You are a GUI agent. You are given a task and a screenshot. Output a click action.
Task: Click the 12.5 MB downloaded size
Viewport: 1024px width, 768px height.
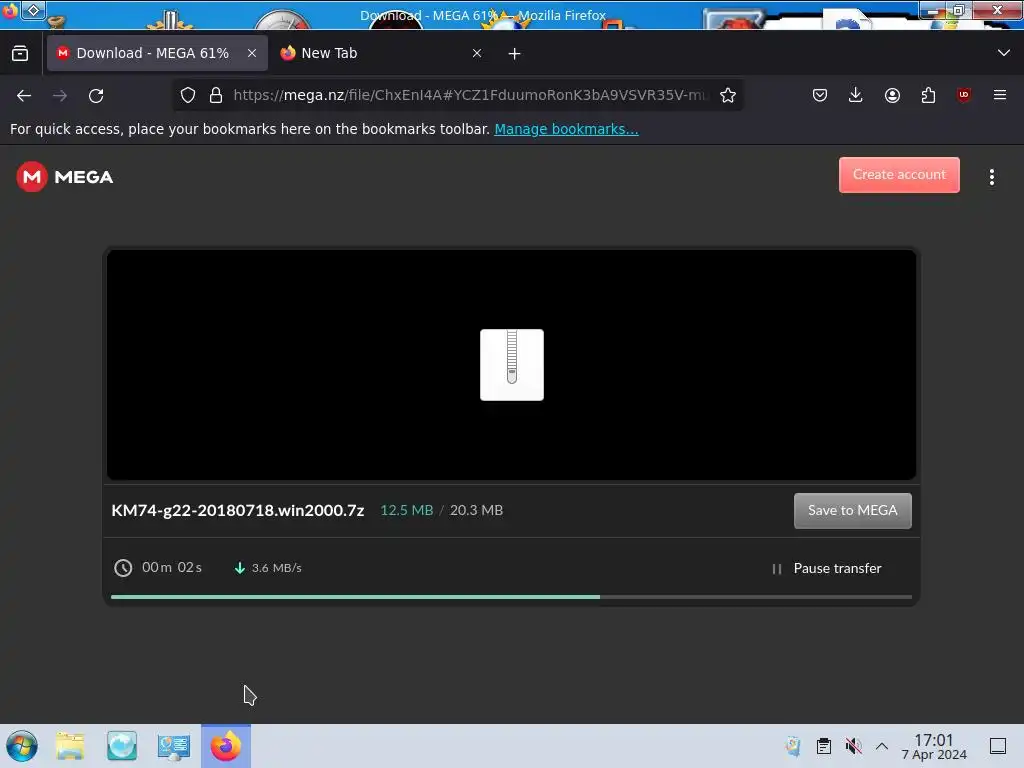pyautogui.click(x=407, y=510)
